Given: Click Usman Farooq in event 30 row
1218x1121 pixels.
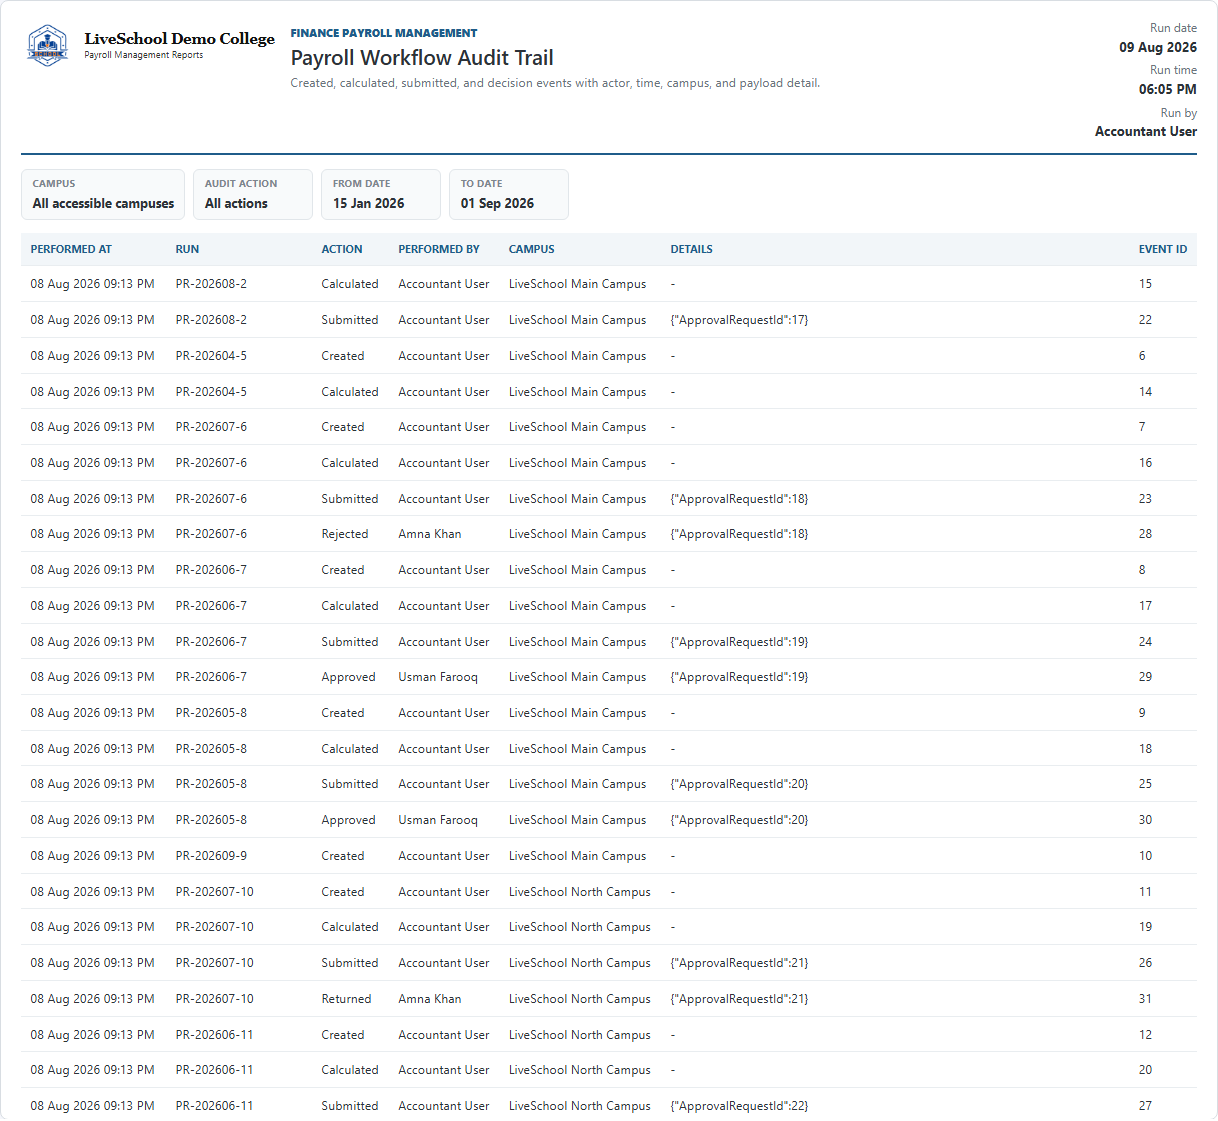Looking at the screenshot, I should (x=438, y=820).
